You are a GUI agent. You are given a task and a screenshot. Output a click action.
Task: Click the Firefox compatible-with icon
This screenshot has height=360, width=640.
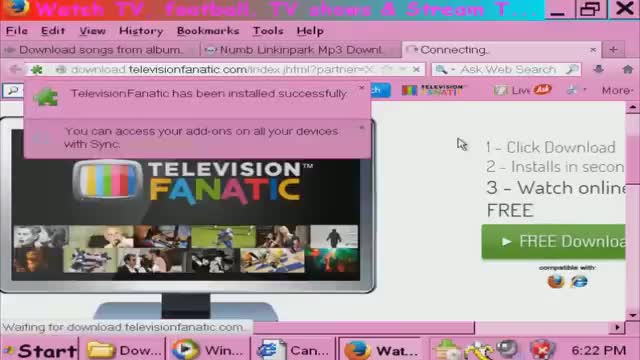tap(556, 281)
